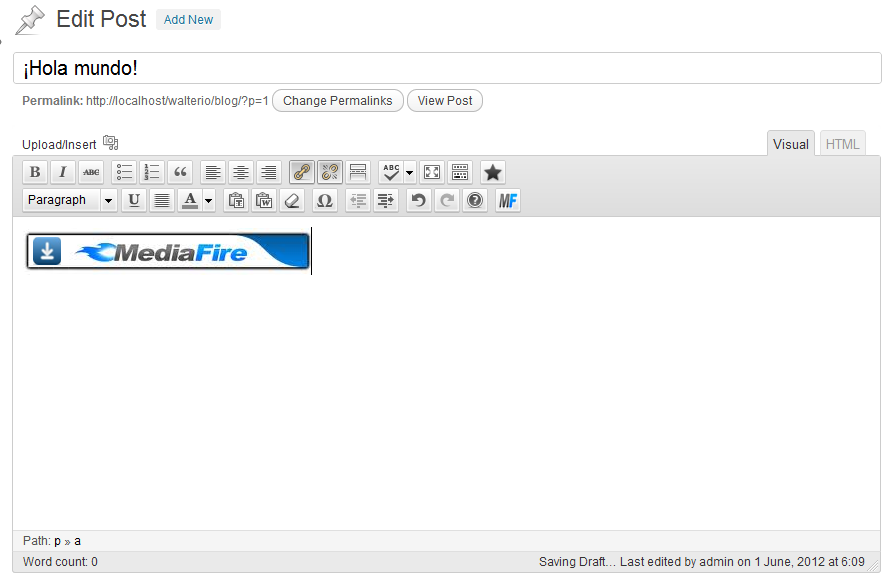Click the permalink URL text

(x=177, y=101)
